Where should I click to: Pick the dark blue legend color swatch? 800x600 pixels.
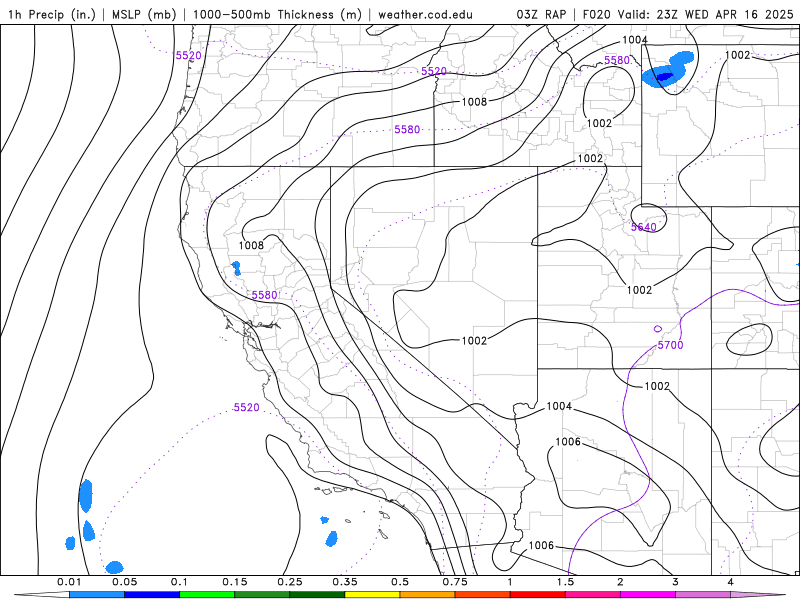[x=152, y=595]
